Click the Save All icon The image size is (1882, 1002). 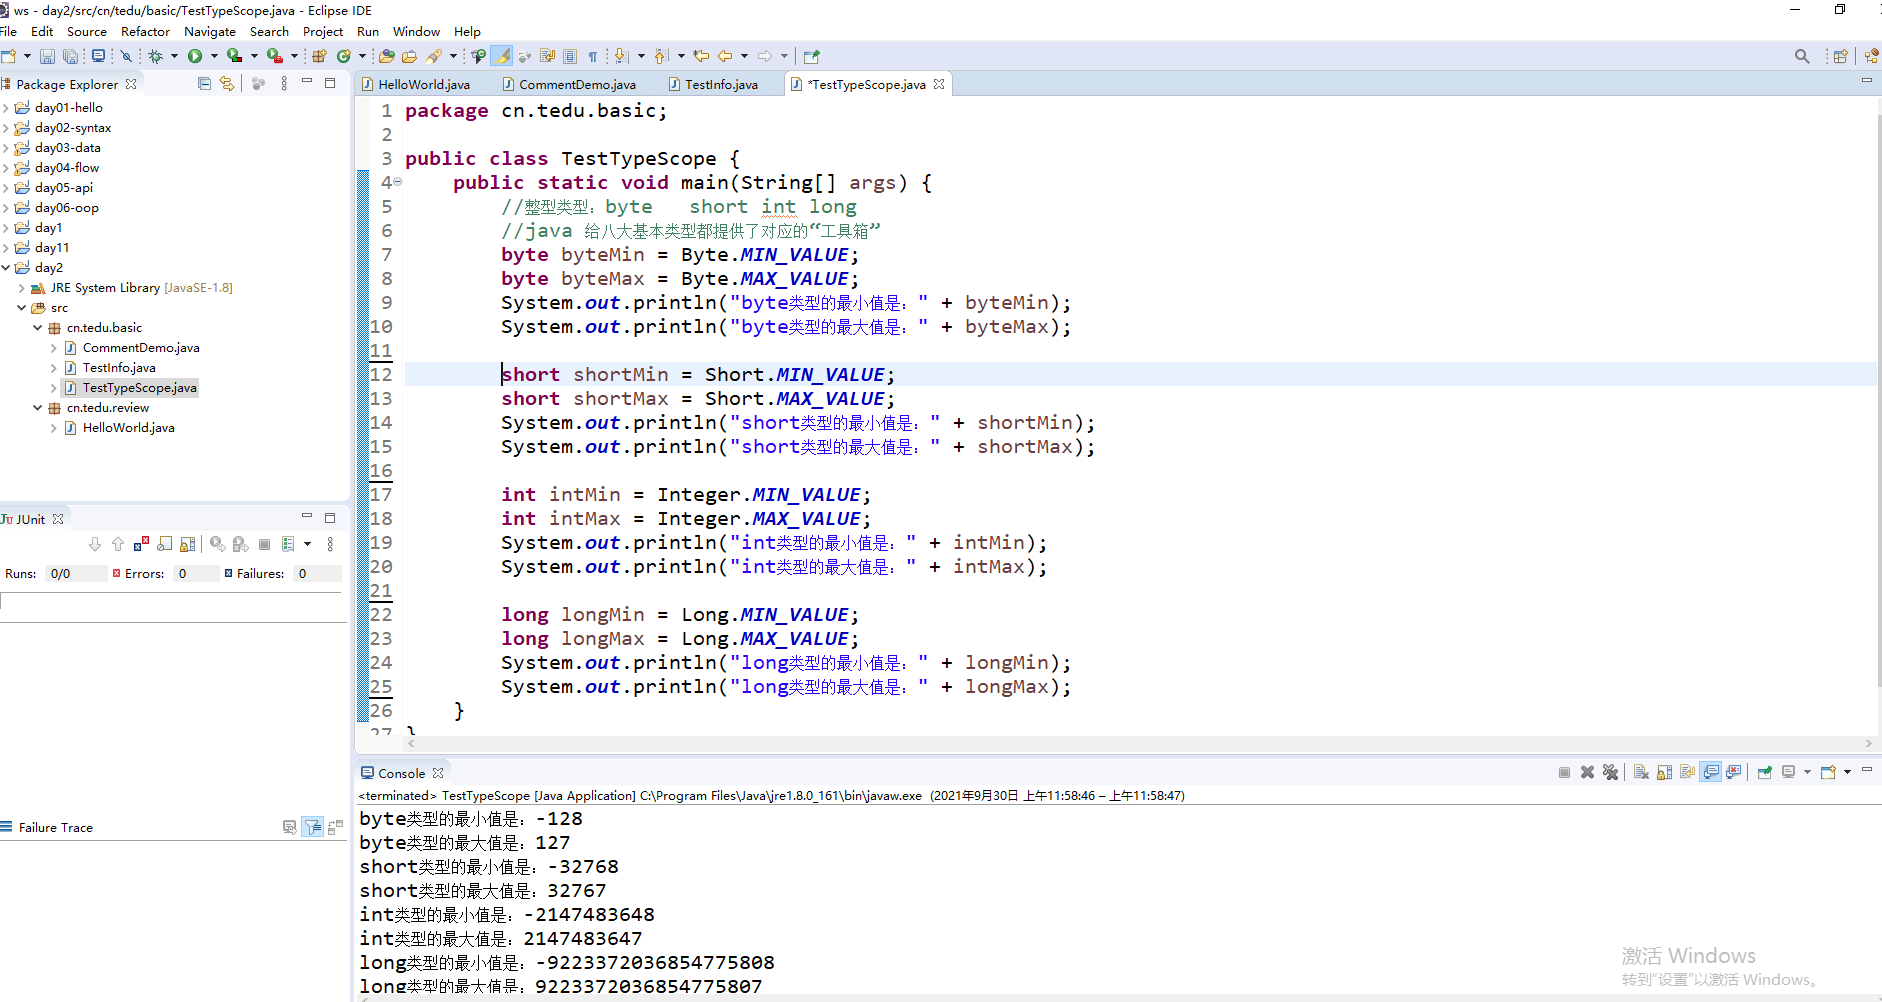[x=70, y=57]
